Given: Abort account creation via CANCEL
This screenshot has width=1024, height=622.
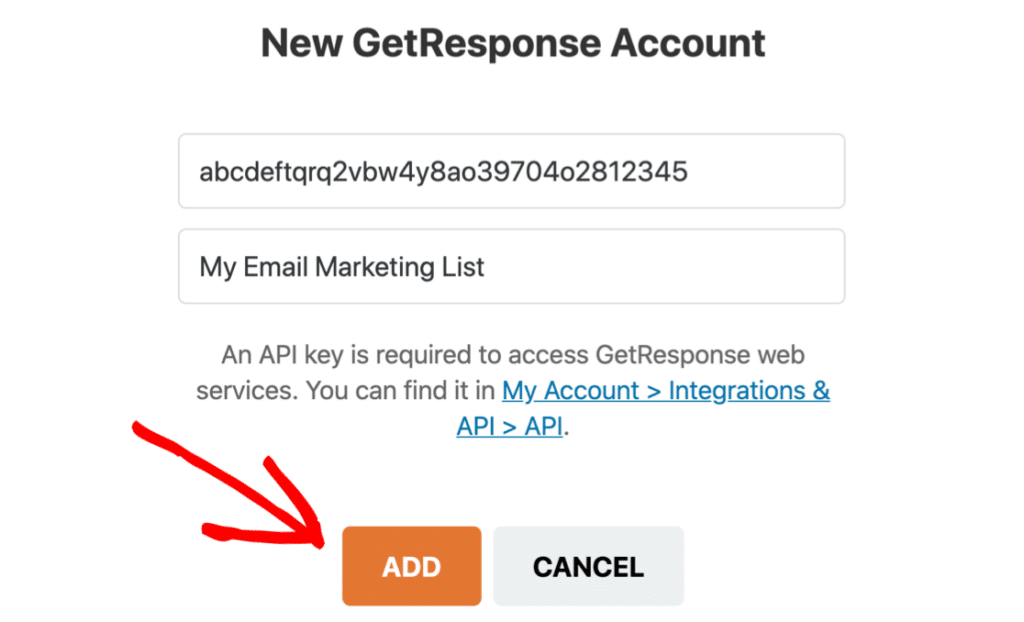Looking at the screenshot, I should [x=588, y=566].
